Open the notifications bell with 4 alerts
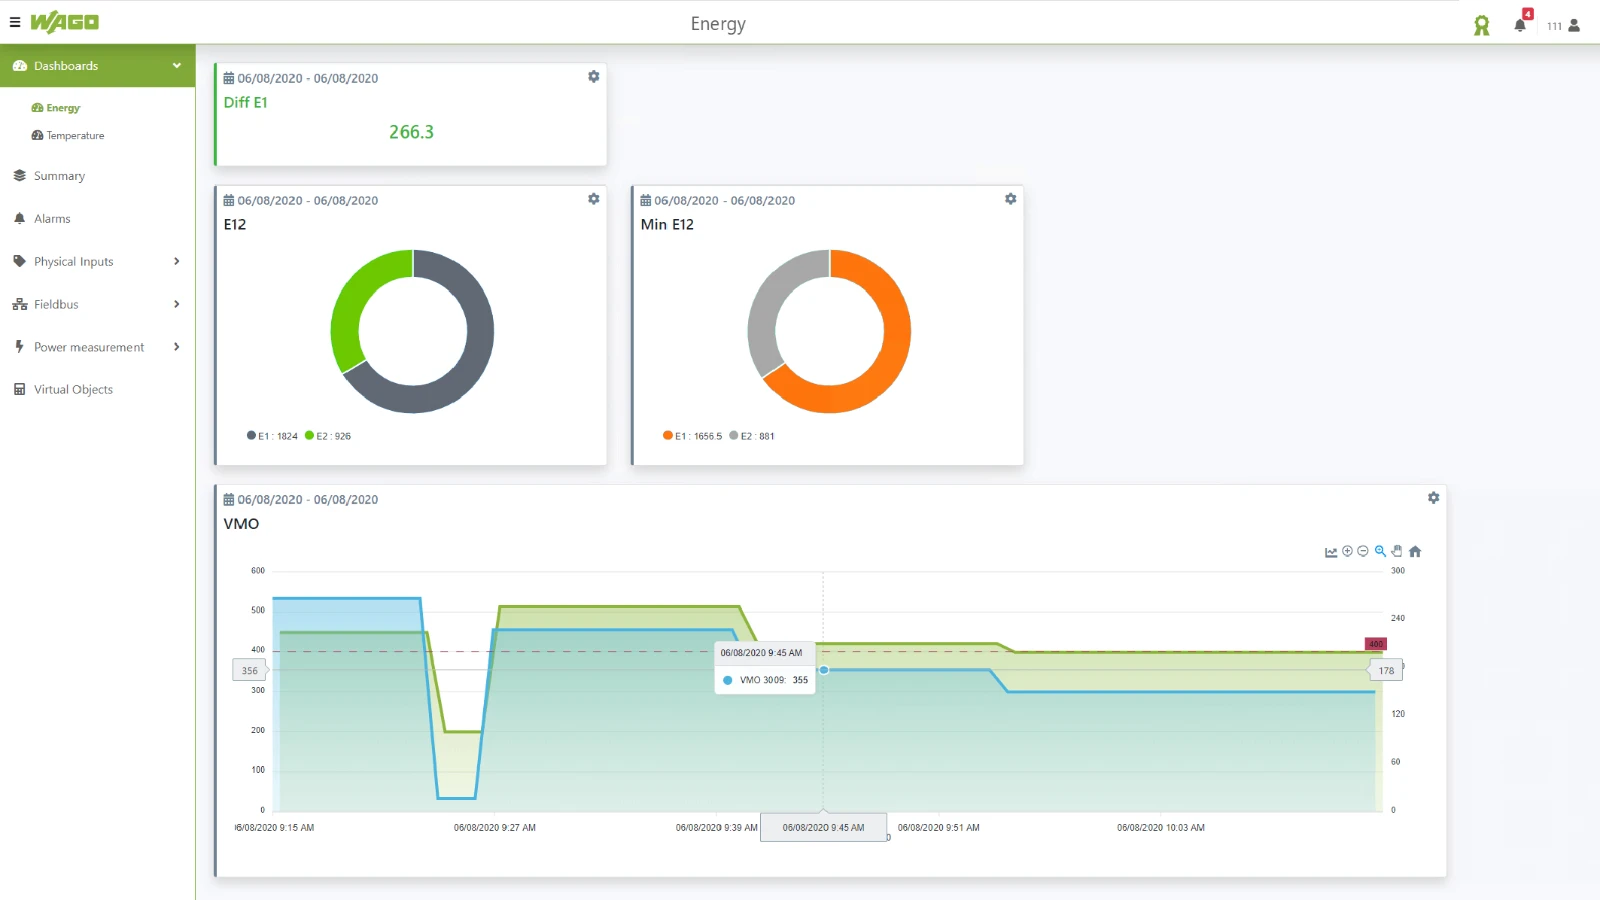1600x900 pixels. point(1518,25)
